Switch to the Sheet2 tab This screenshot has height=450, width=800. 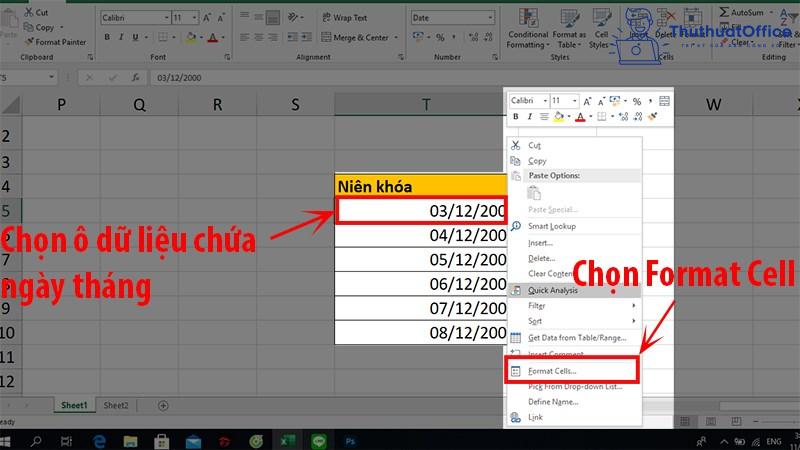coord(116,406)
